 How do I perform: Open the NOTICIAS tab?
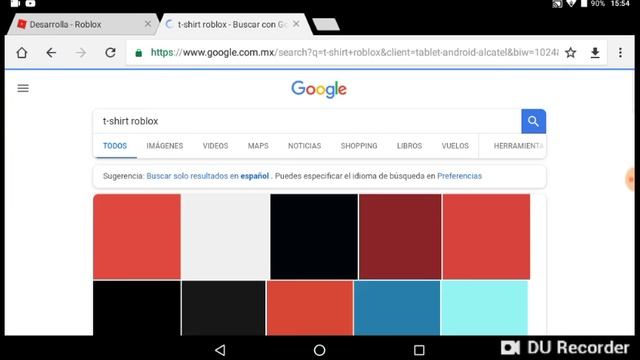point(304,146)
